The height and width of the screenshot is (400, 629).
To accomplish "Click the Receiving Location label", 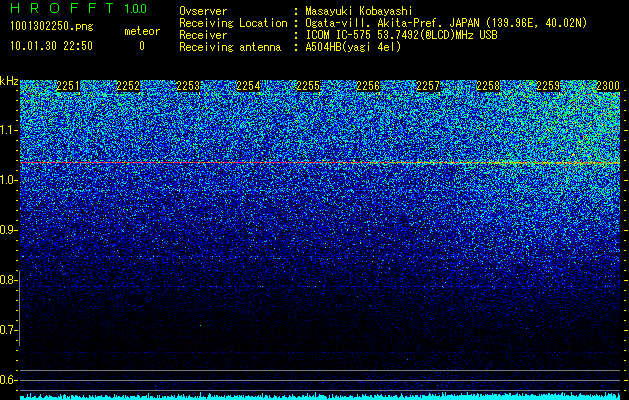I will (x=233, y=23).
